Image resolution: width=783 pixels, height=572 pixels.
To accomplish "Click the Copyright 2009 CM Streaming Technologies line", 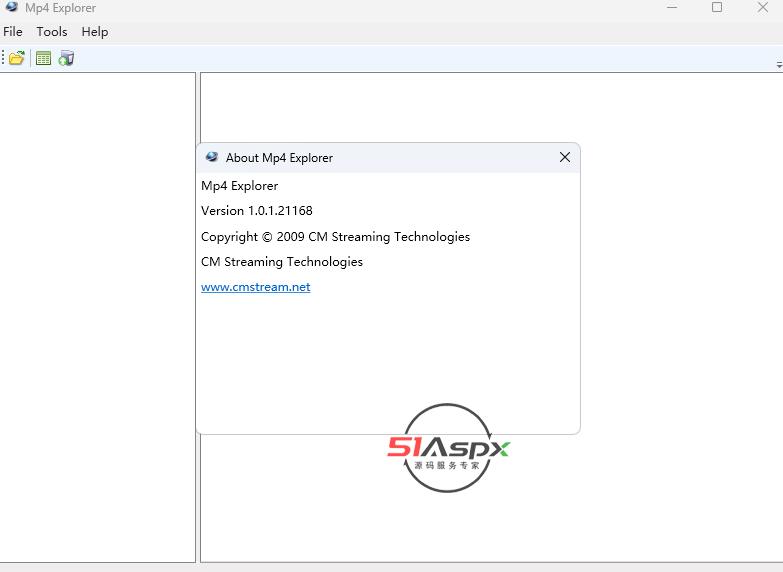I will [336, 237].
